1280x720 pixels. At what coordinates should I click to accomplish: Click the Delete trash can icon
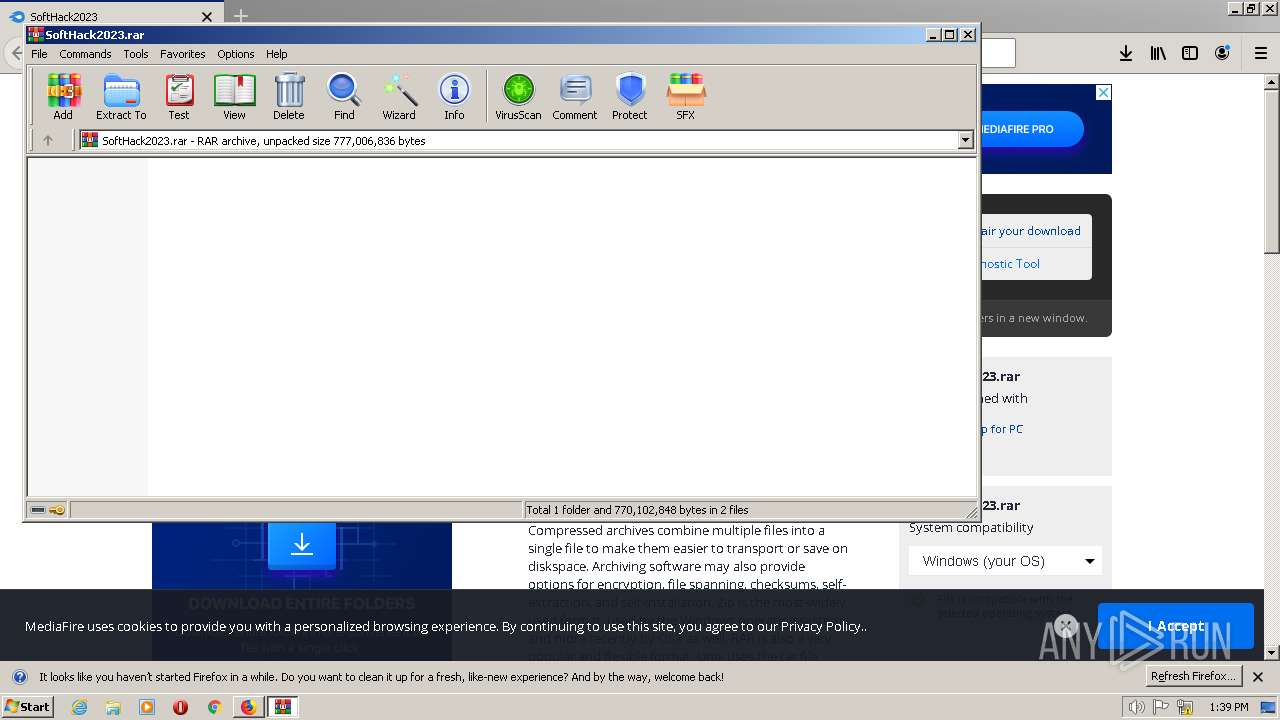coord(289,97)
